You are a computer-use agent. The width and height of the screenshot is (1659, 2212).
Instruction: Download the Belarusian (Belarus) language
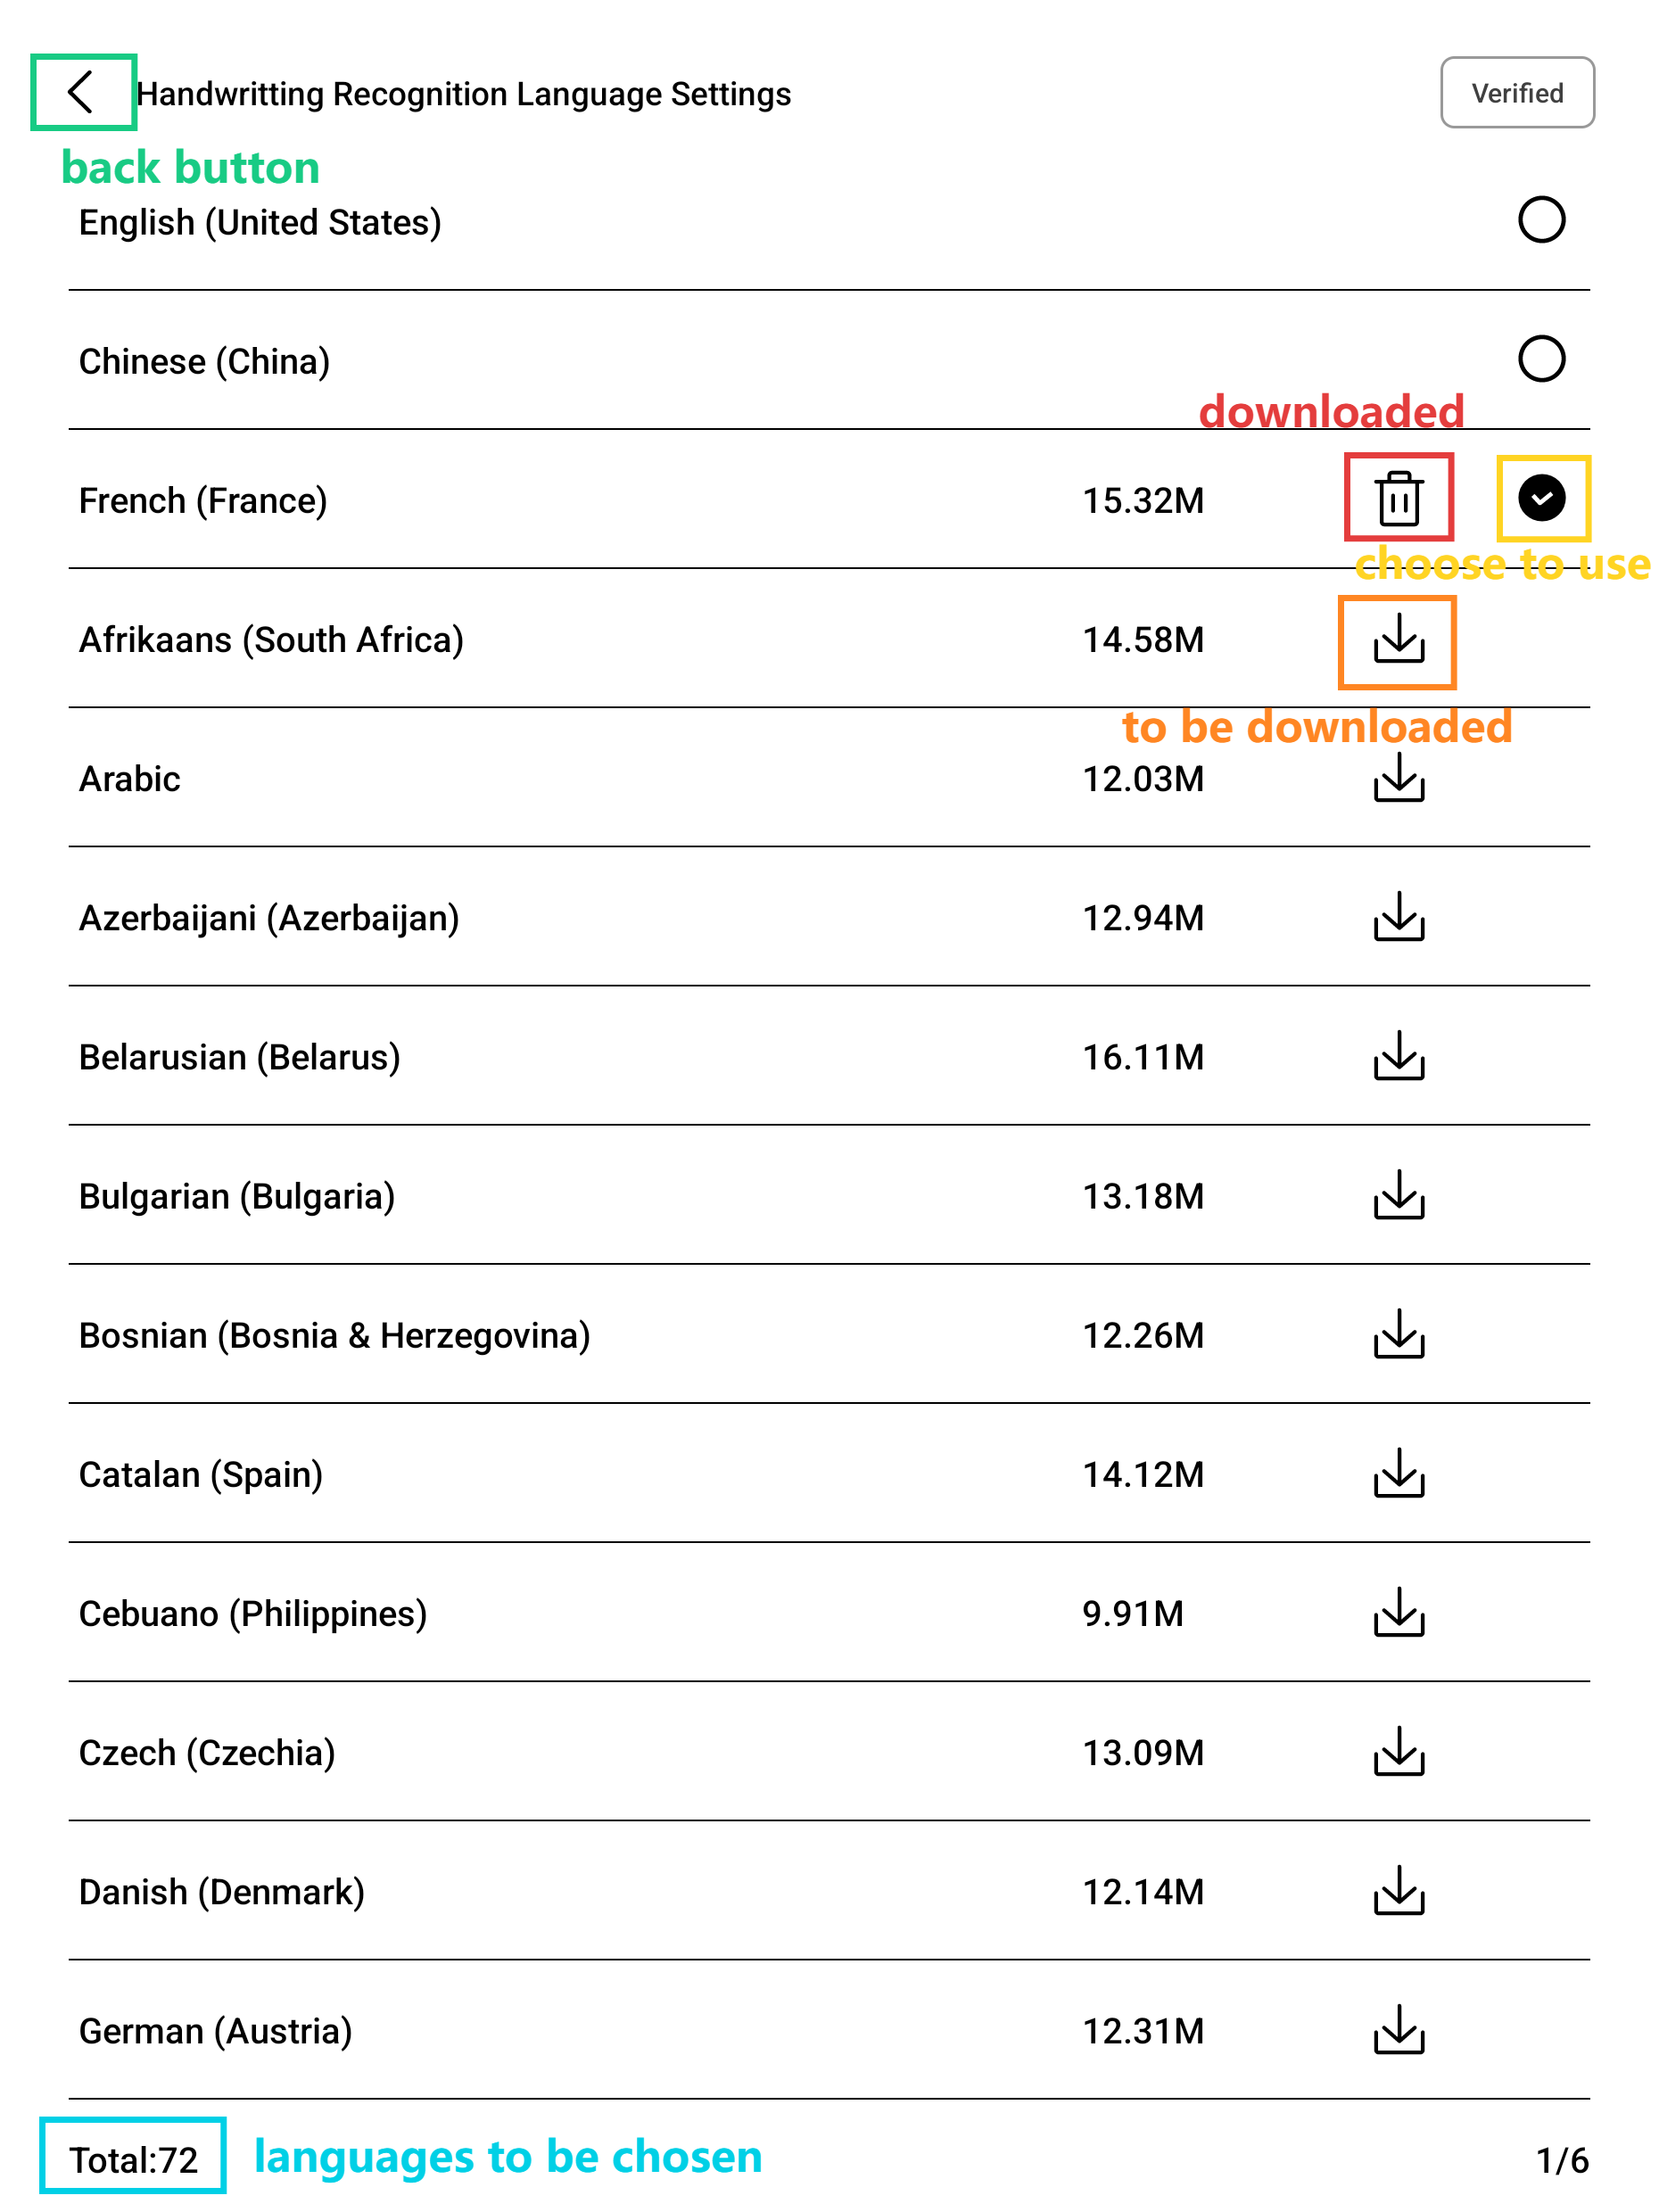tap(1398, 1056)
